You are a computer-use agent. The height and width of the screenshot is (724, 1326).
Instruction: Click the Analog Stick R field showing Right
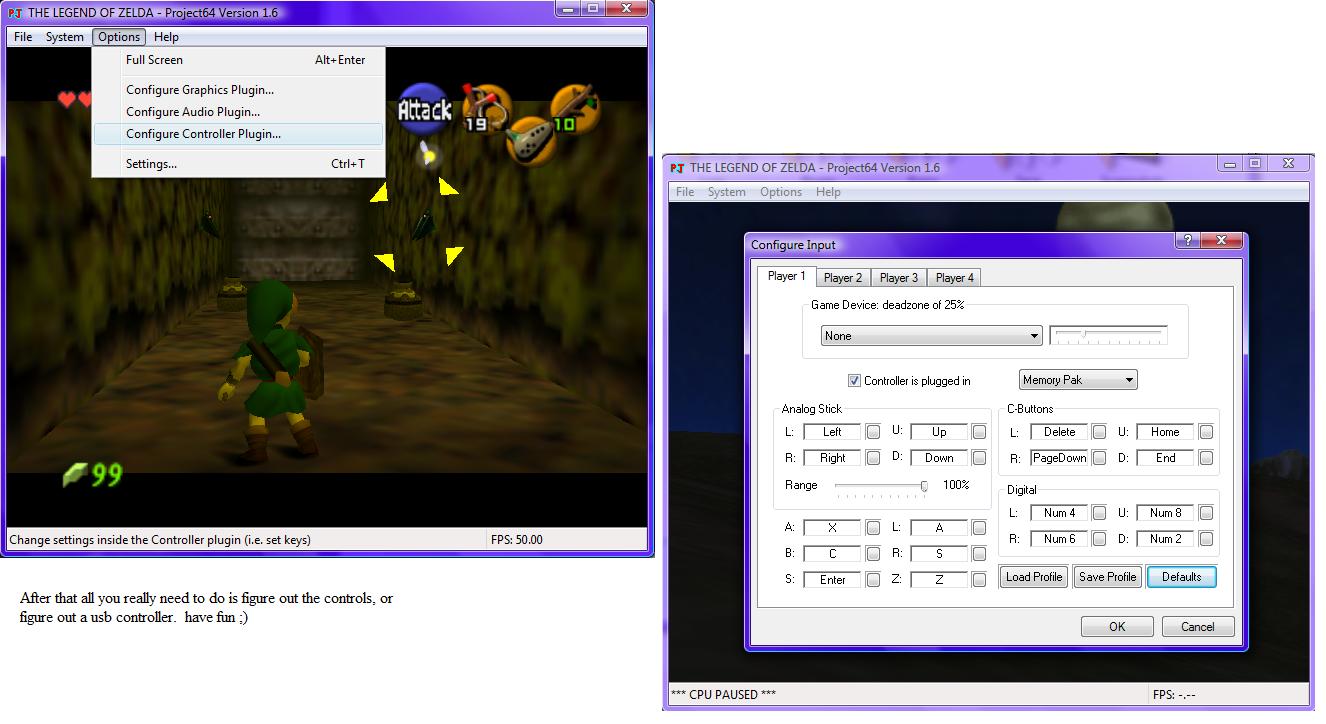[832, 458]
